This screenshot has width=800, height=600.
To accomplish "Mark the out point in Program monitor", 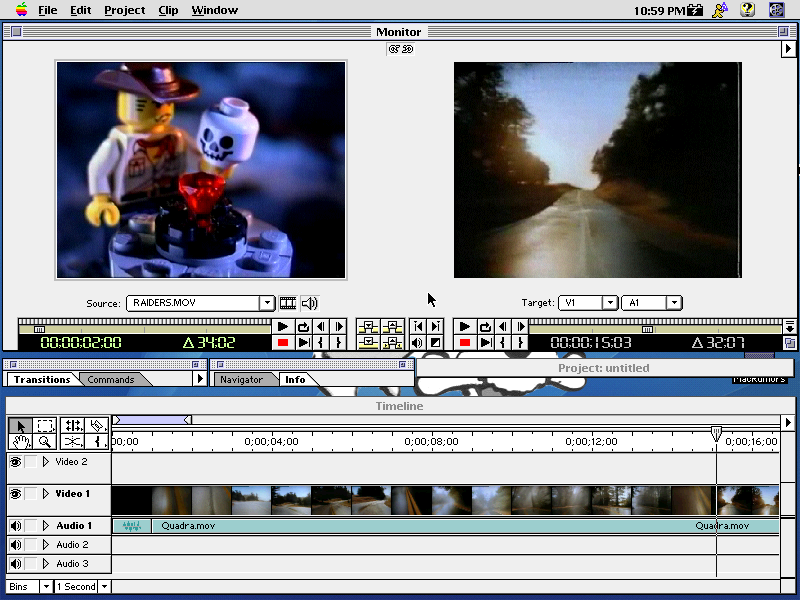I will pos(520,342).
